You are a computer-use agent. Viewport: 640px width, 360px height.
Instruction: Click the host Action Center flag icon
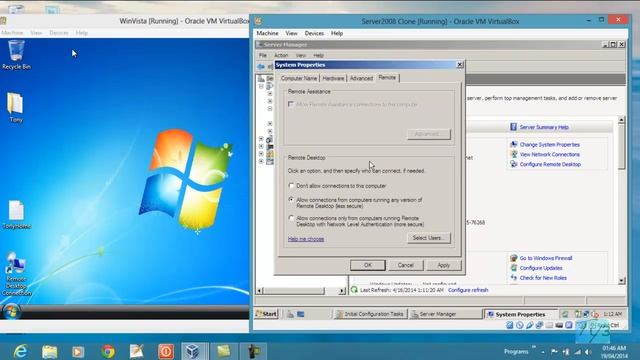click(554, 351)
